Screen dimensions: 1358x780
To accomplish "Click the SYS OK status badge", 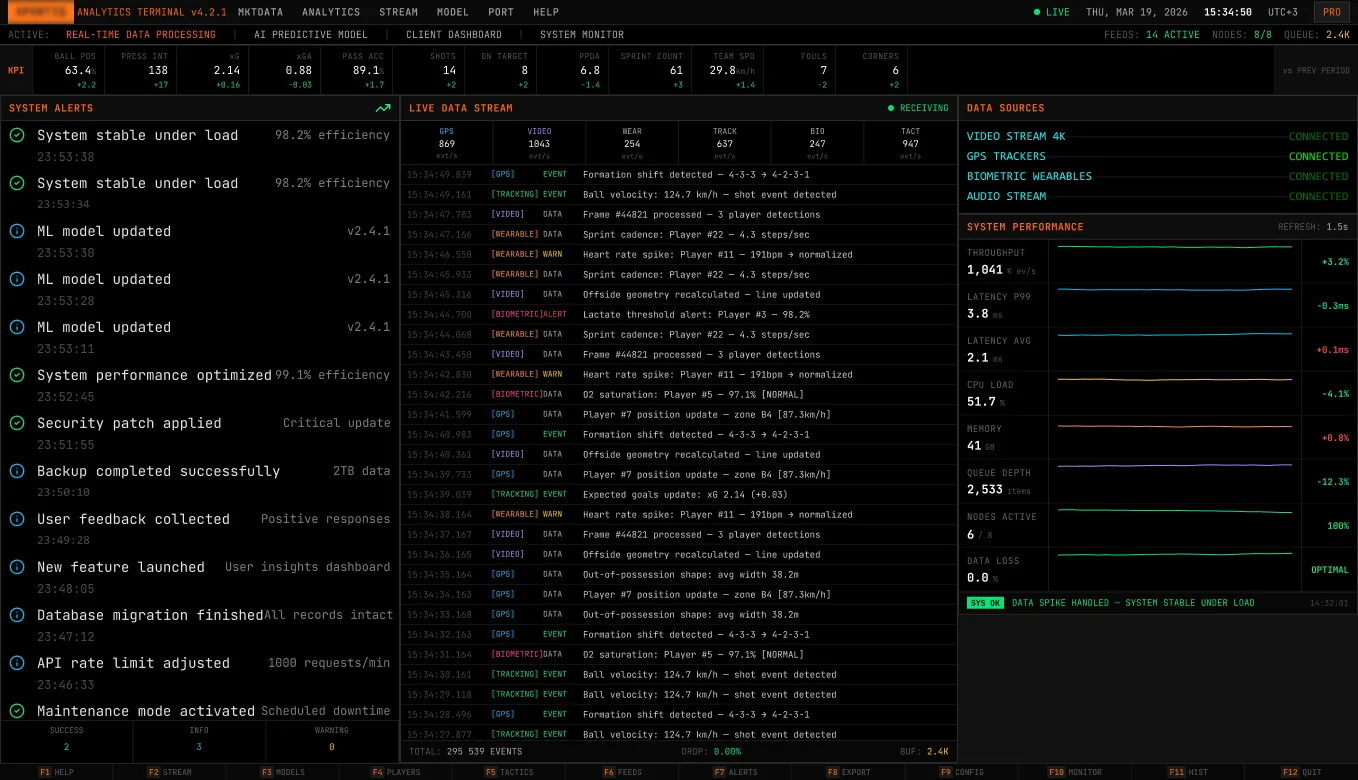I will (984, 602).
